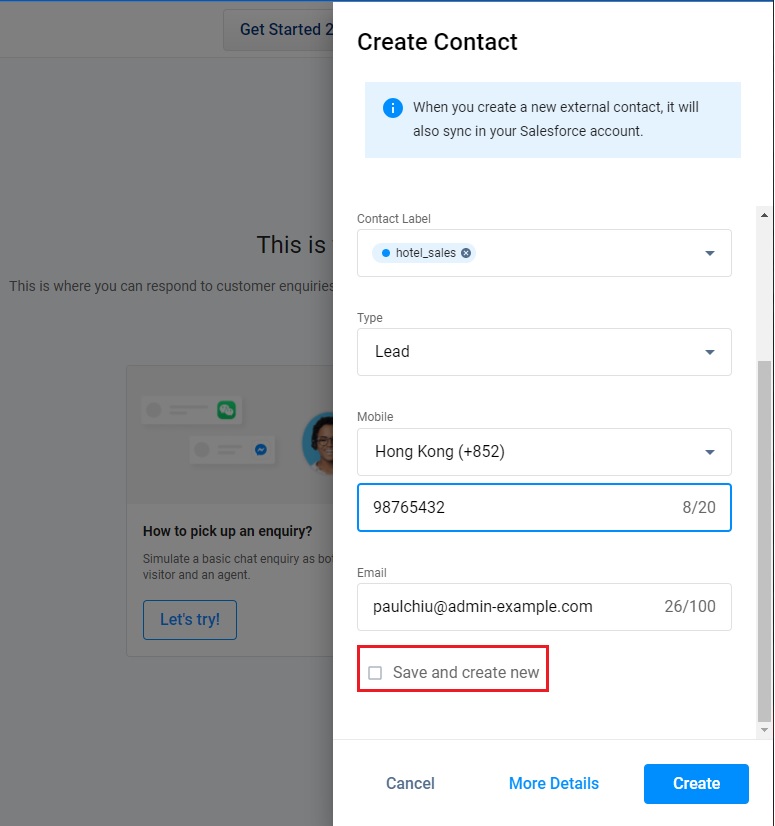Expand the Contact Label dropdown
The image size is (775, 826).
(x=710, y=253)
